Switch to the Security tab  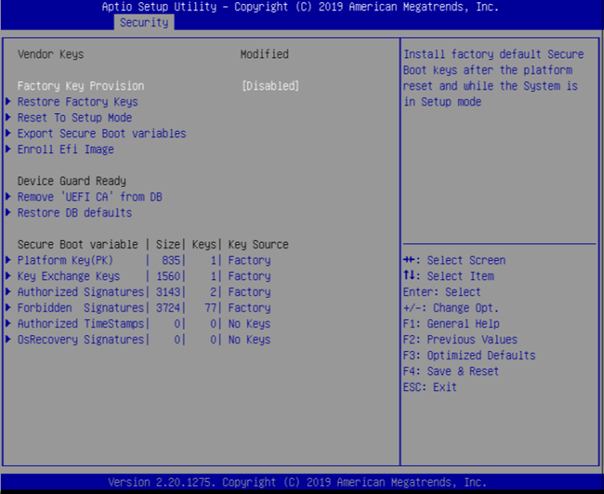pos(145,22)
